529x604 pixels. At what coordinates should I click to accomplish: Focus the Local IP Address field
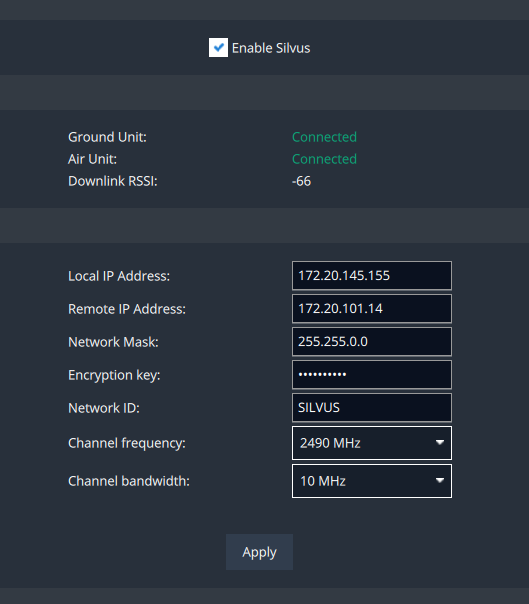point(372,275)
